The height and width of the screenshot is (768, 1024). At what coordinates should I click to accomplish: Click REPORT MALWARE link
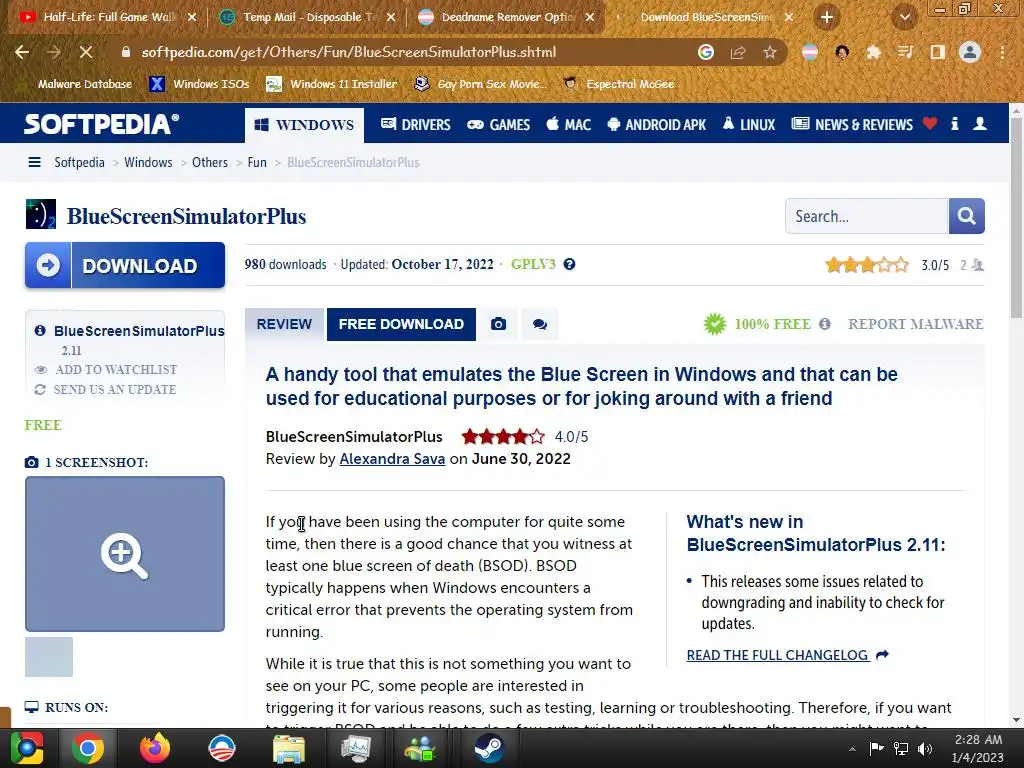point(916,324)
